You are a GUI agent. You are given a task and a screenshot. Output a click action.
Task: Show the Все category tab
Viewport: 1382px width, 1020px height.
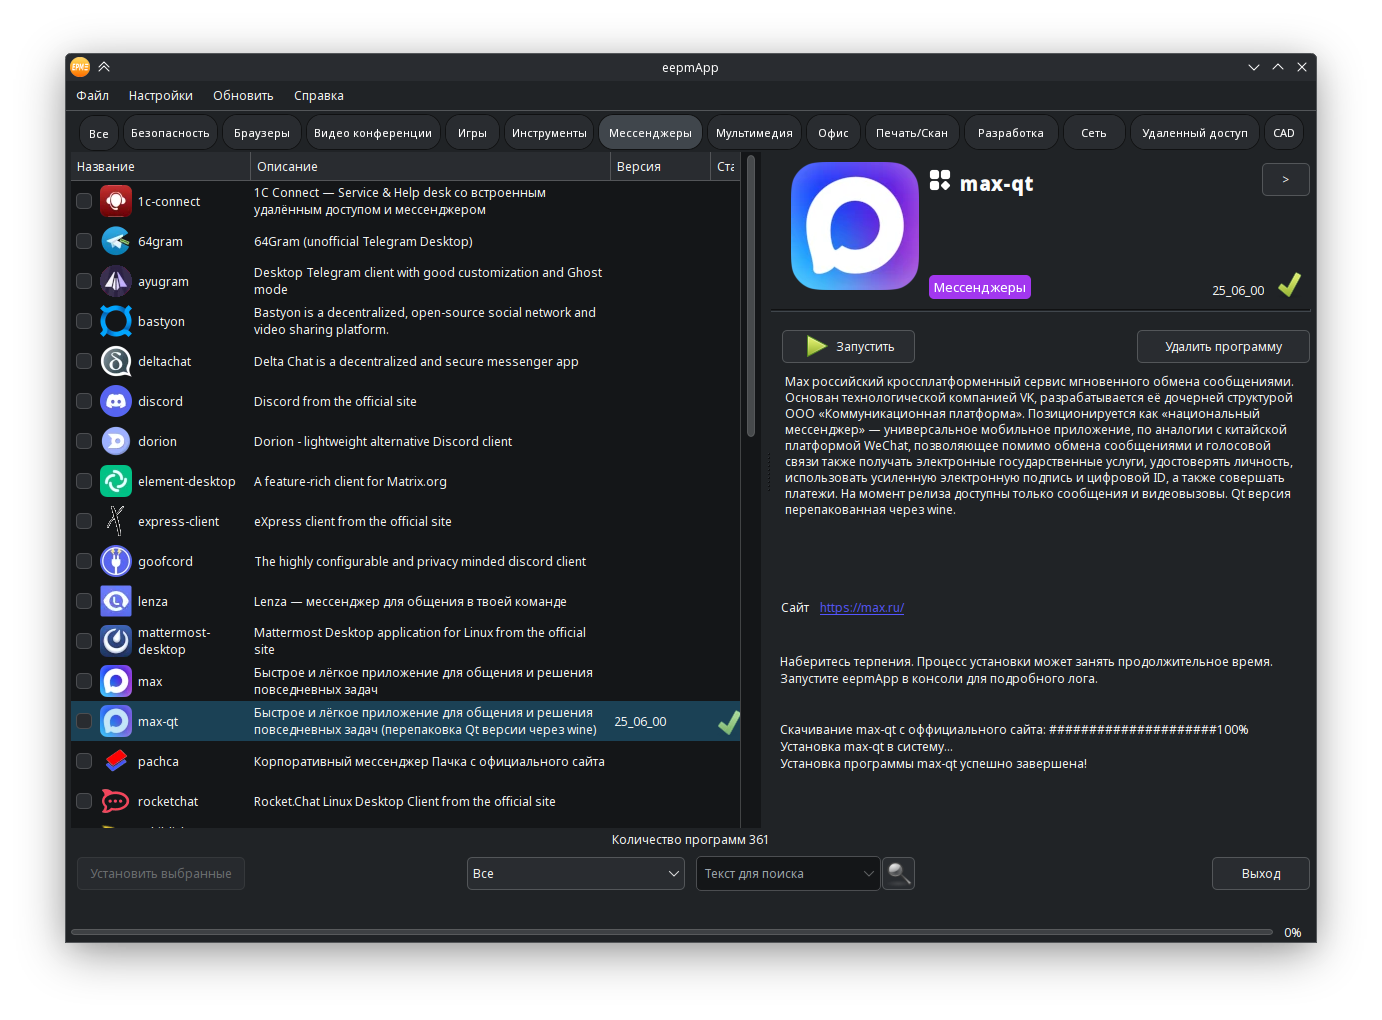(x=99, y=133)
